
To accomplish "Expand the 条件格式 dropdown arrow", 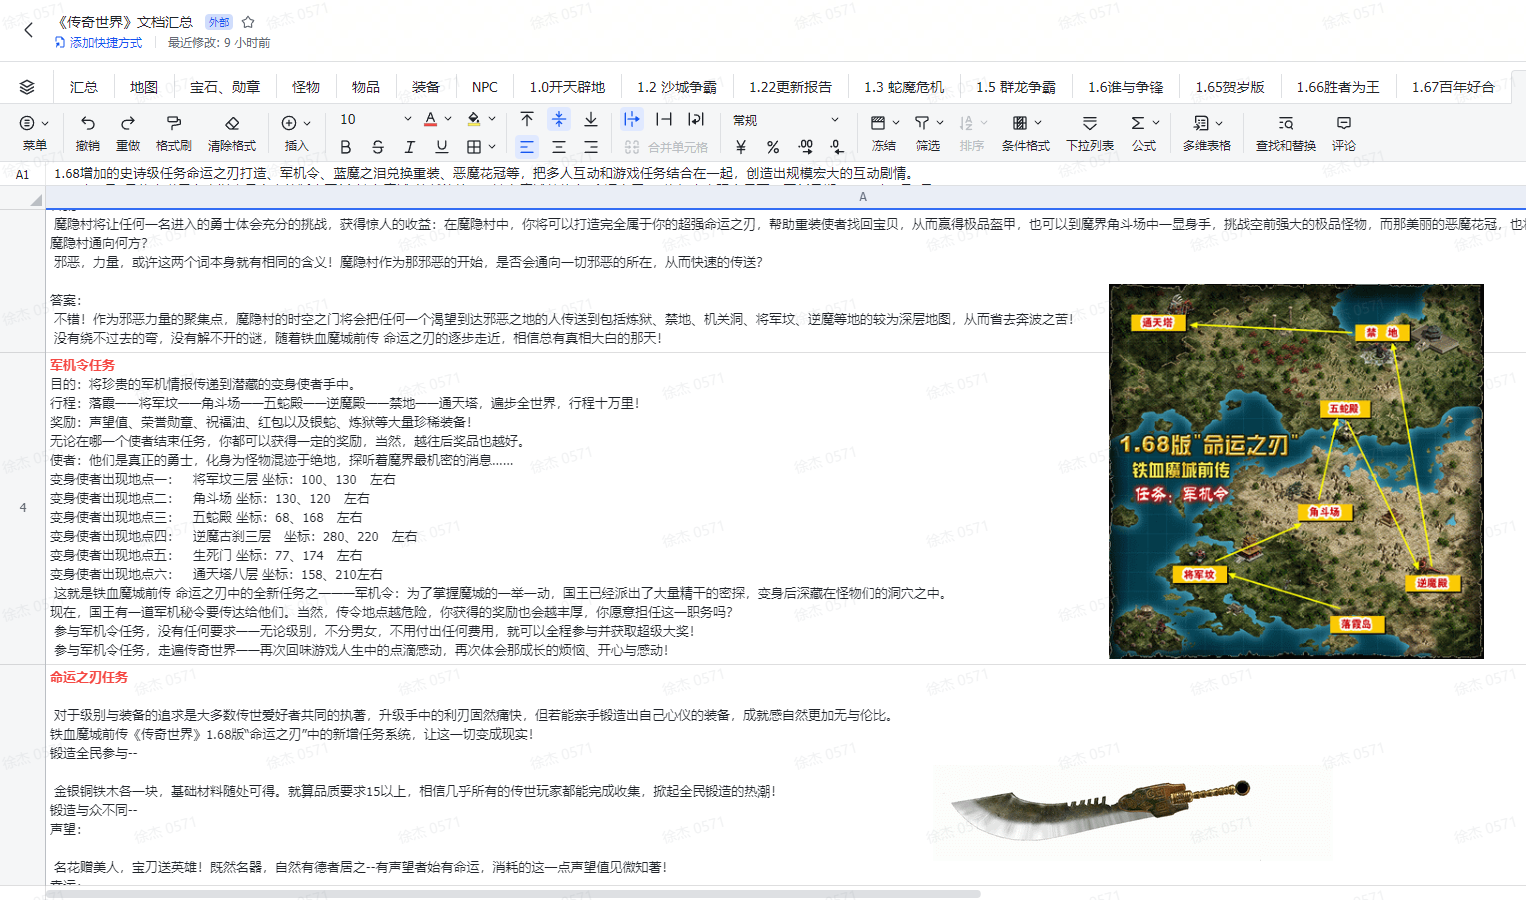I will tap(1038, 123).
